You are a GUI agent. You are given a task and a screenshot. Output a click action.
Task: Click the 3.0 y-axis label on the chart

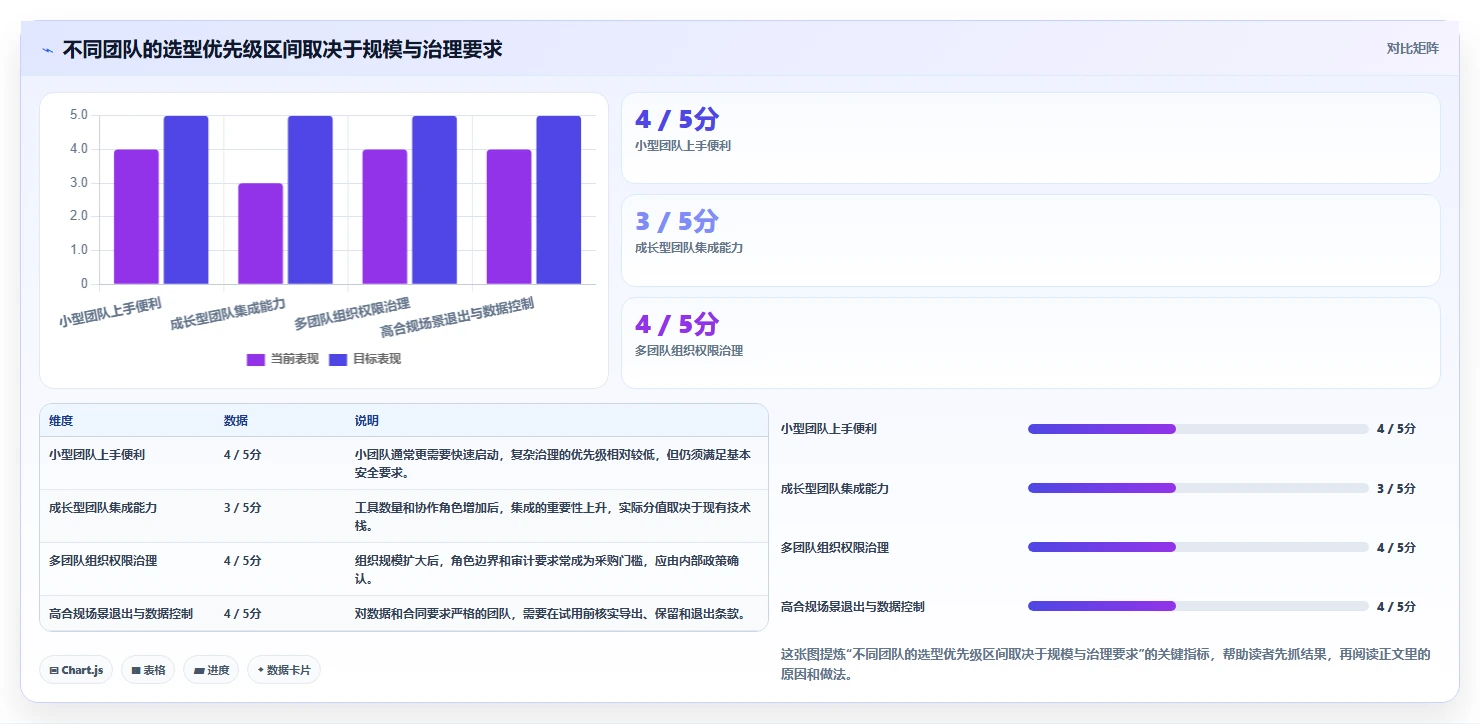79,183
